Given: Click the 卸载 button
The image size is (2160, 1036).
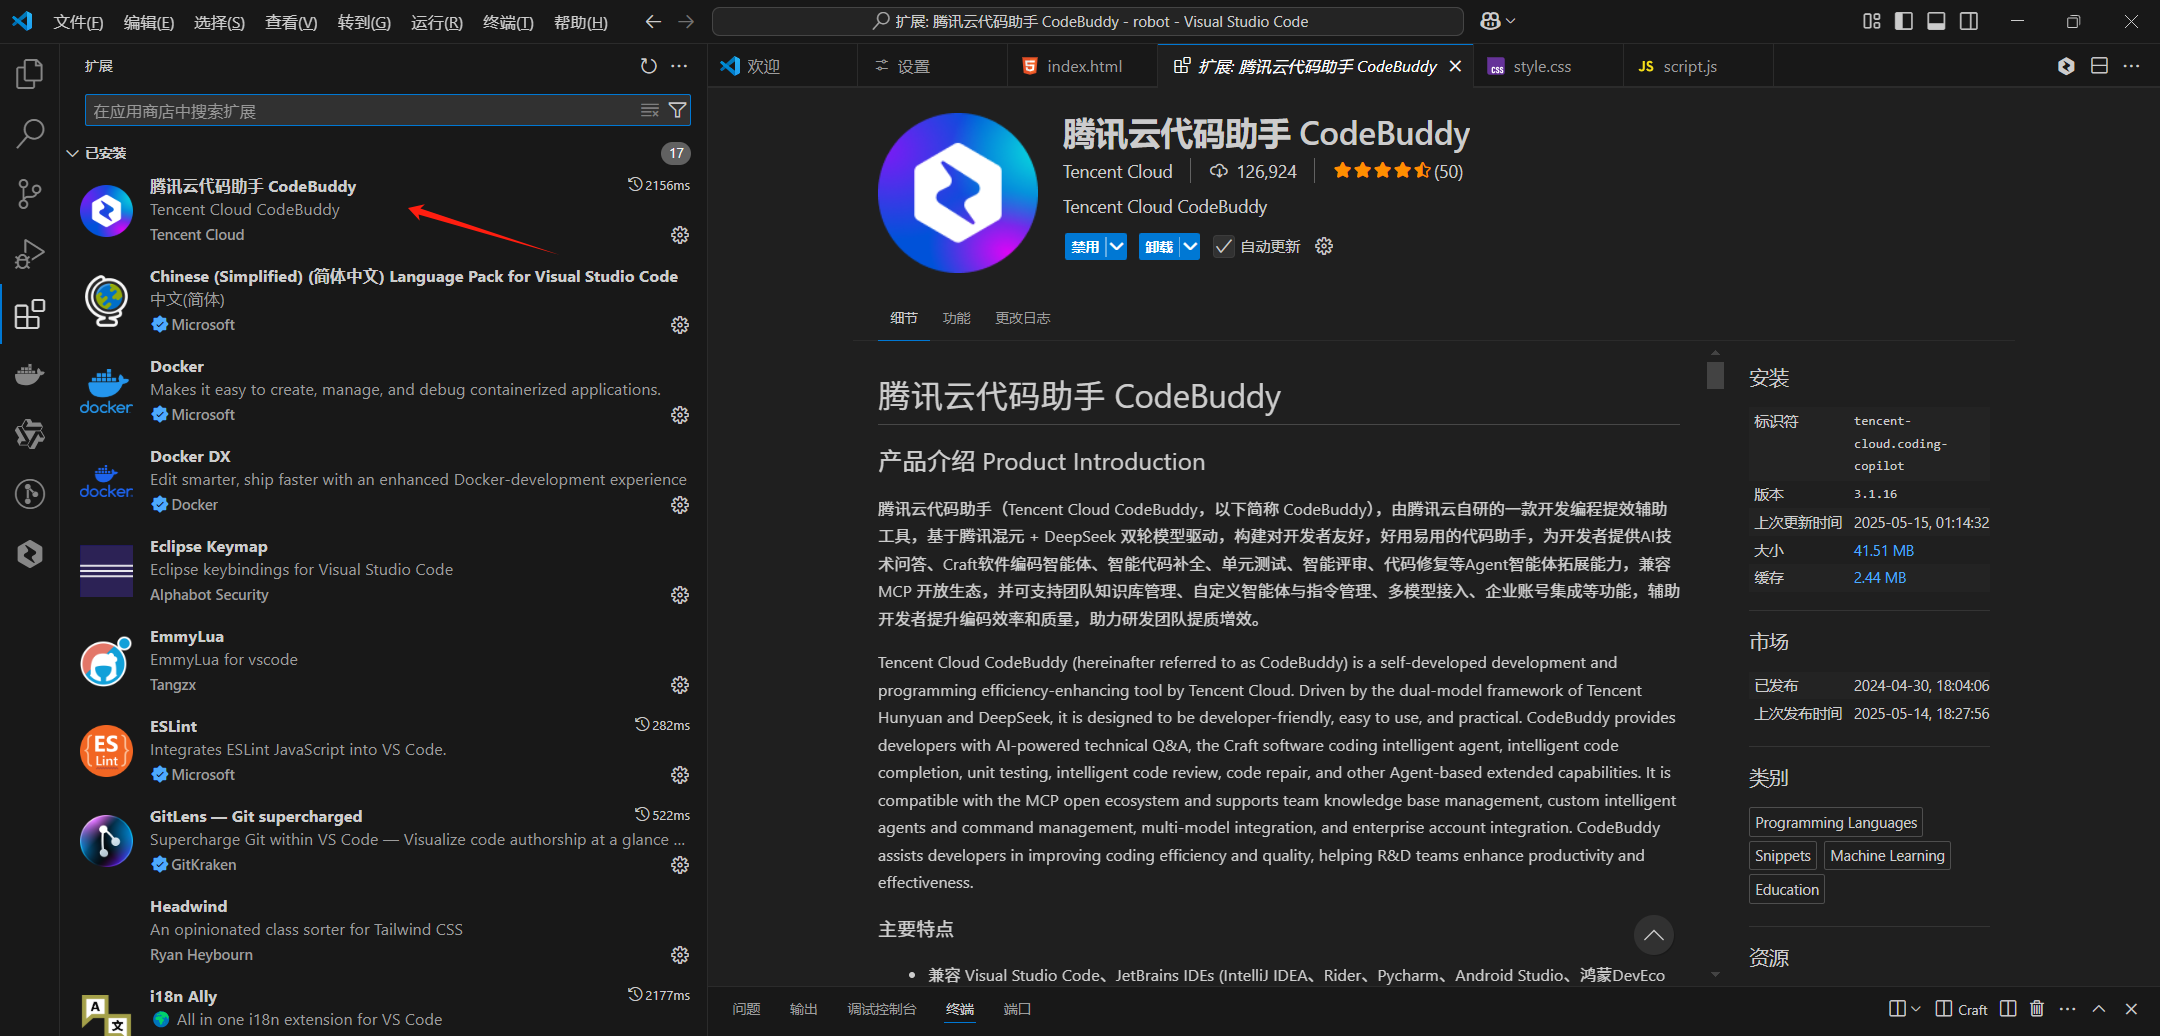Looking at the screenshot, I should [1158, 246].
